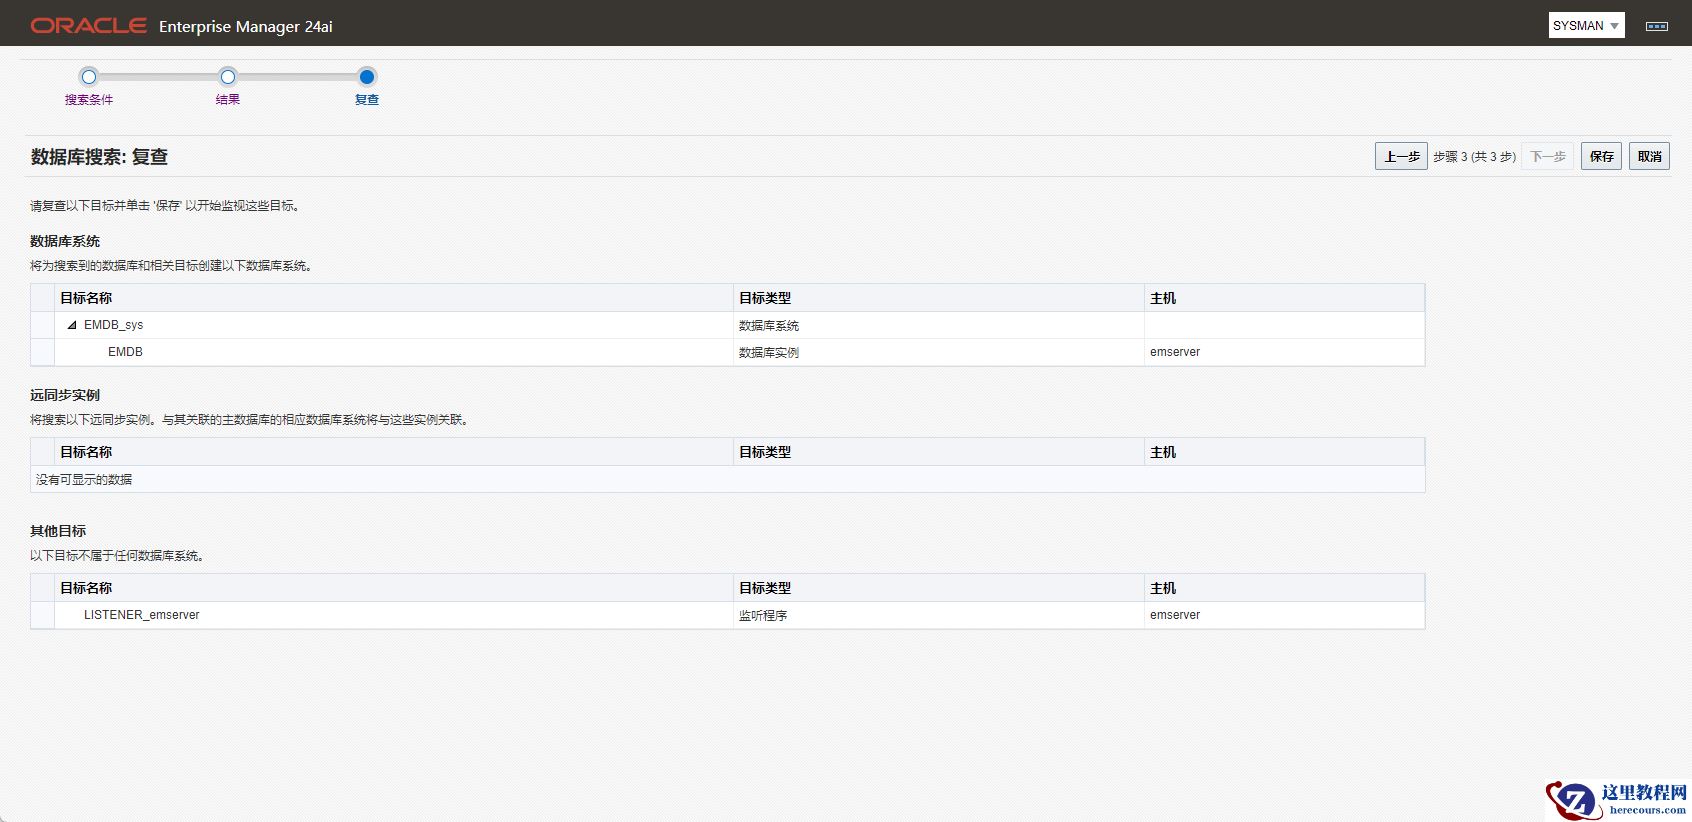
Task: Go to the 结果 wizard step
Action: [x=228, y=99]
